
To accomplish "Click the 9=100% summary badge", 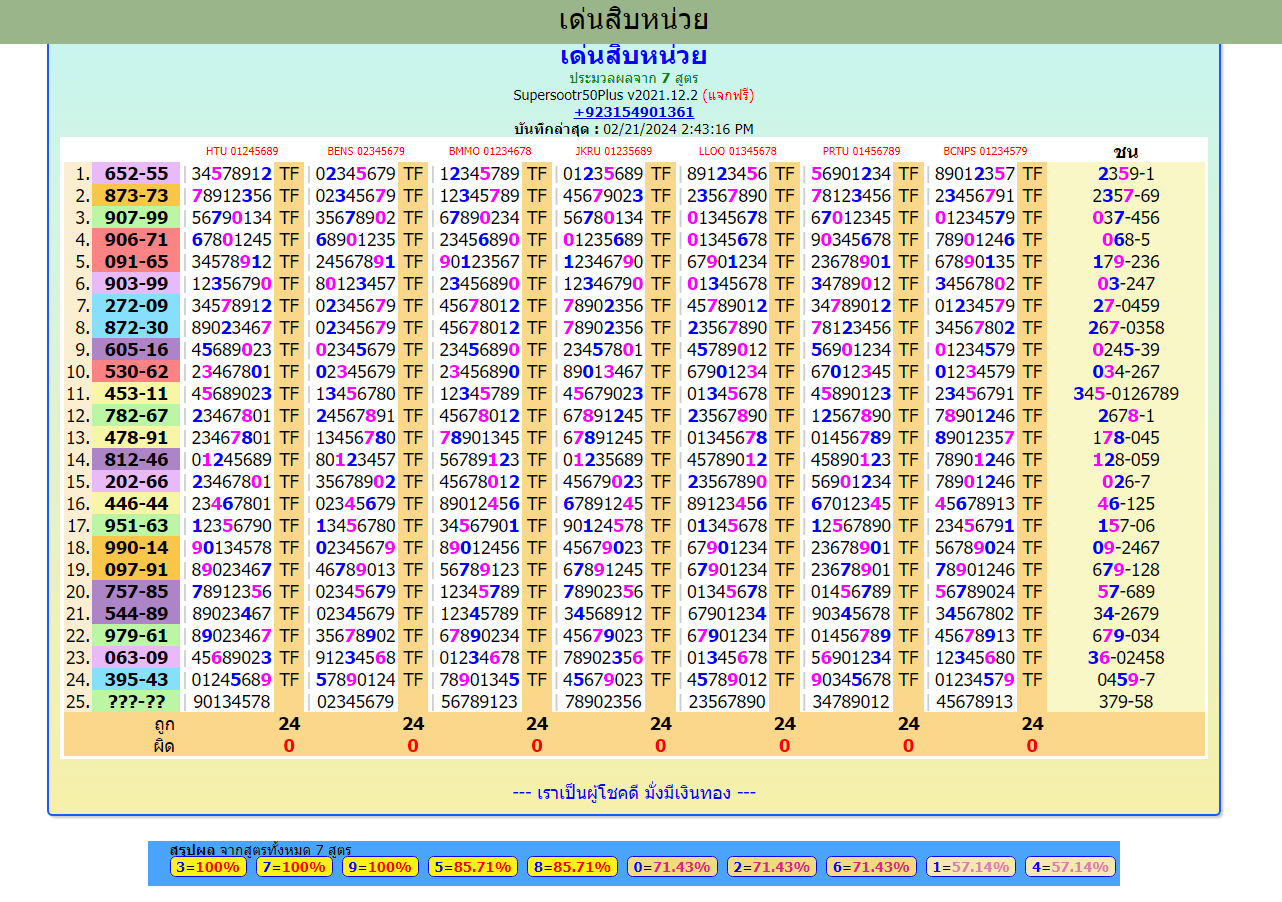I will coord(380,867).
